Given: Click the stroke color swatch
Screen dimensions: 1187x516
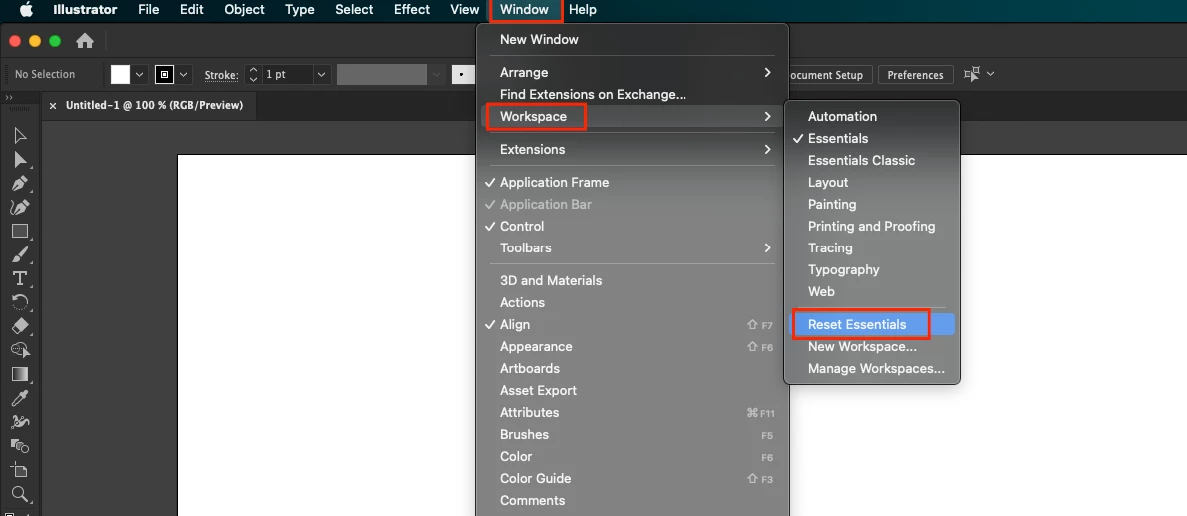Looking at the screenshot, I should pyautogui.click(x=165, y=74).
